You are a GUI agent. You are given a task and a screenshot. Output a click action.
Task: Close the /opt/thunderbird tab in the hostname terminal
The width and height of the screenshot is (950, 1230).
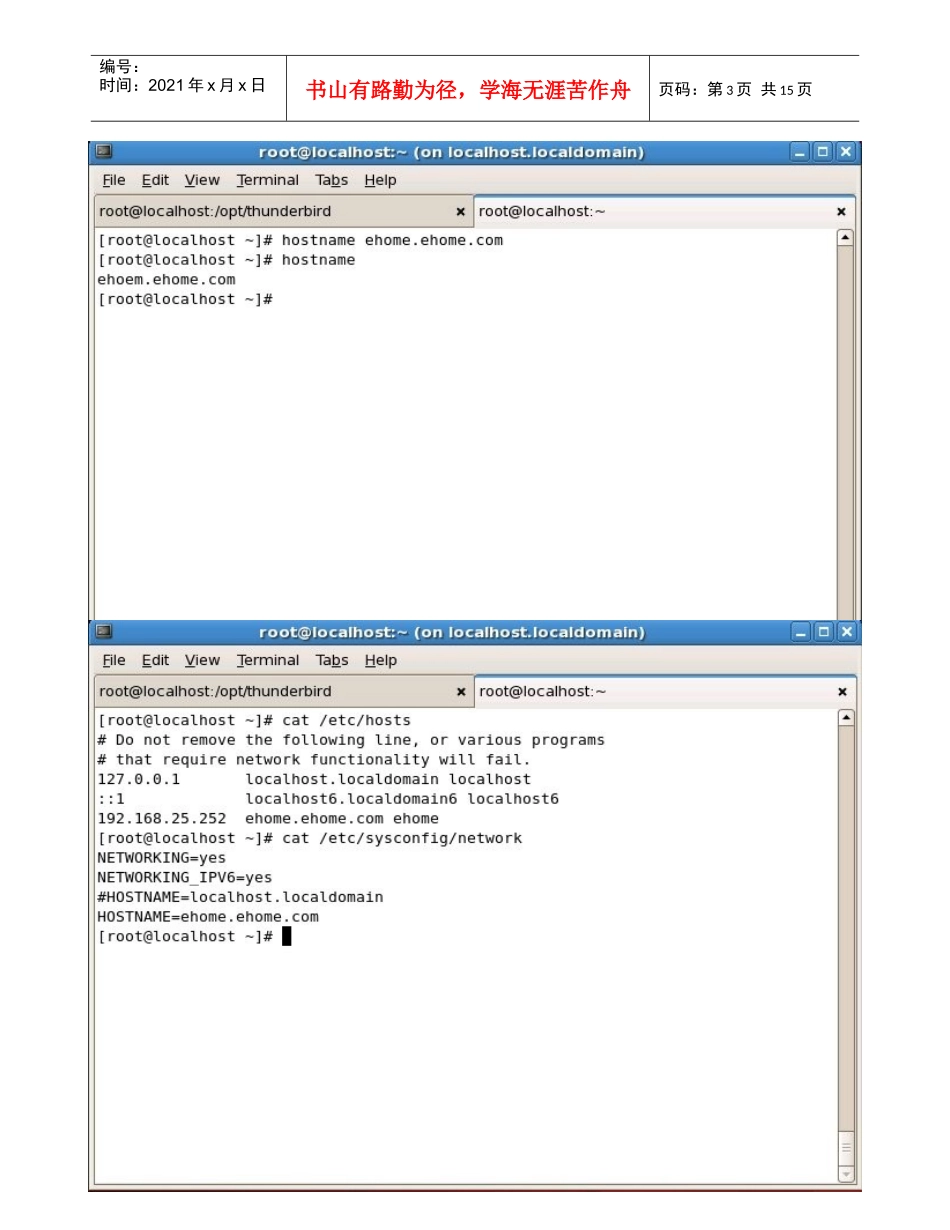click(x=460, y=212)
